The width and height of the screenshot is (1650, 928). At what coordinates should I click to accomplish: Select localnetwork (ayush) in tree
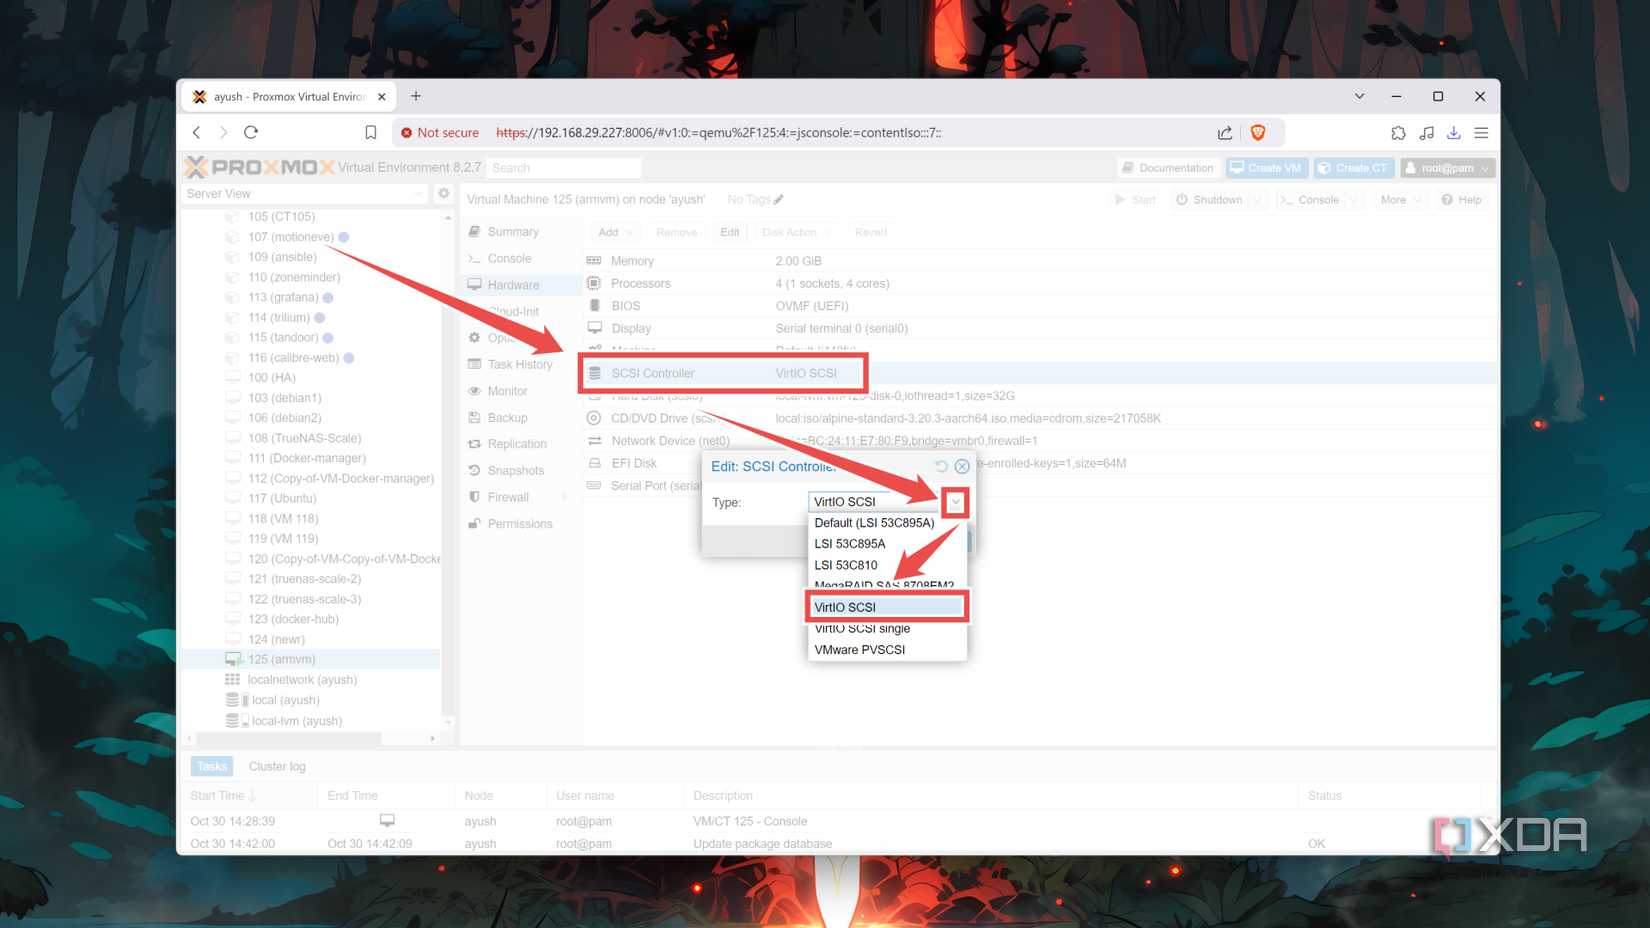310,679
